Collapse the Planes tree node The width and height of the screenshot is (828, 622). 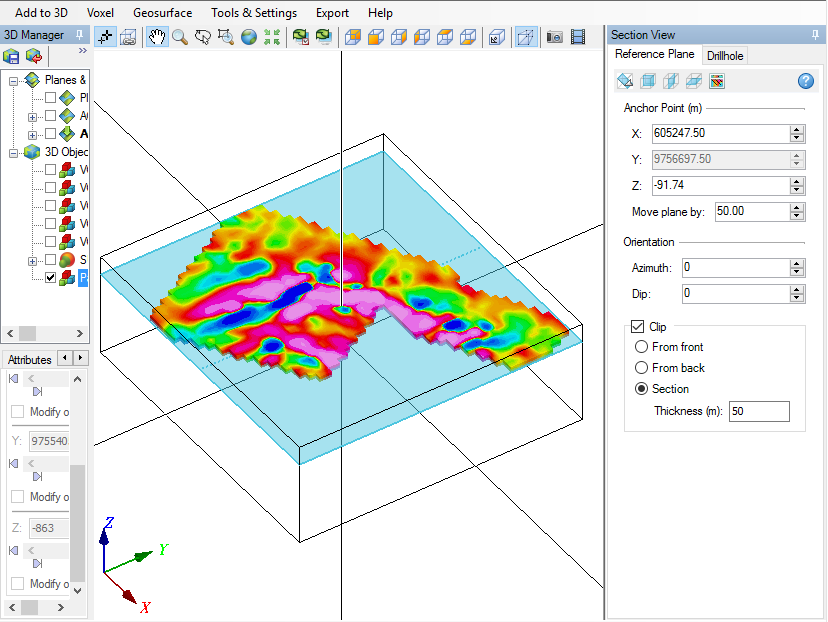click(15, 80)
